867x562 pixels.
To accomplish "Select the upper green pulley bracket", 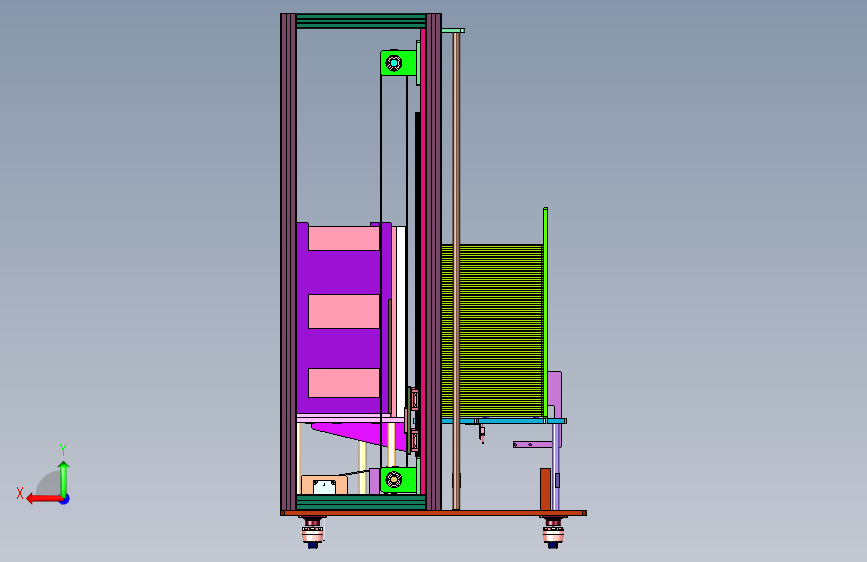I will point(399,63).
